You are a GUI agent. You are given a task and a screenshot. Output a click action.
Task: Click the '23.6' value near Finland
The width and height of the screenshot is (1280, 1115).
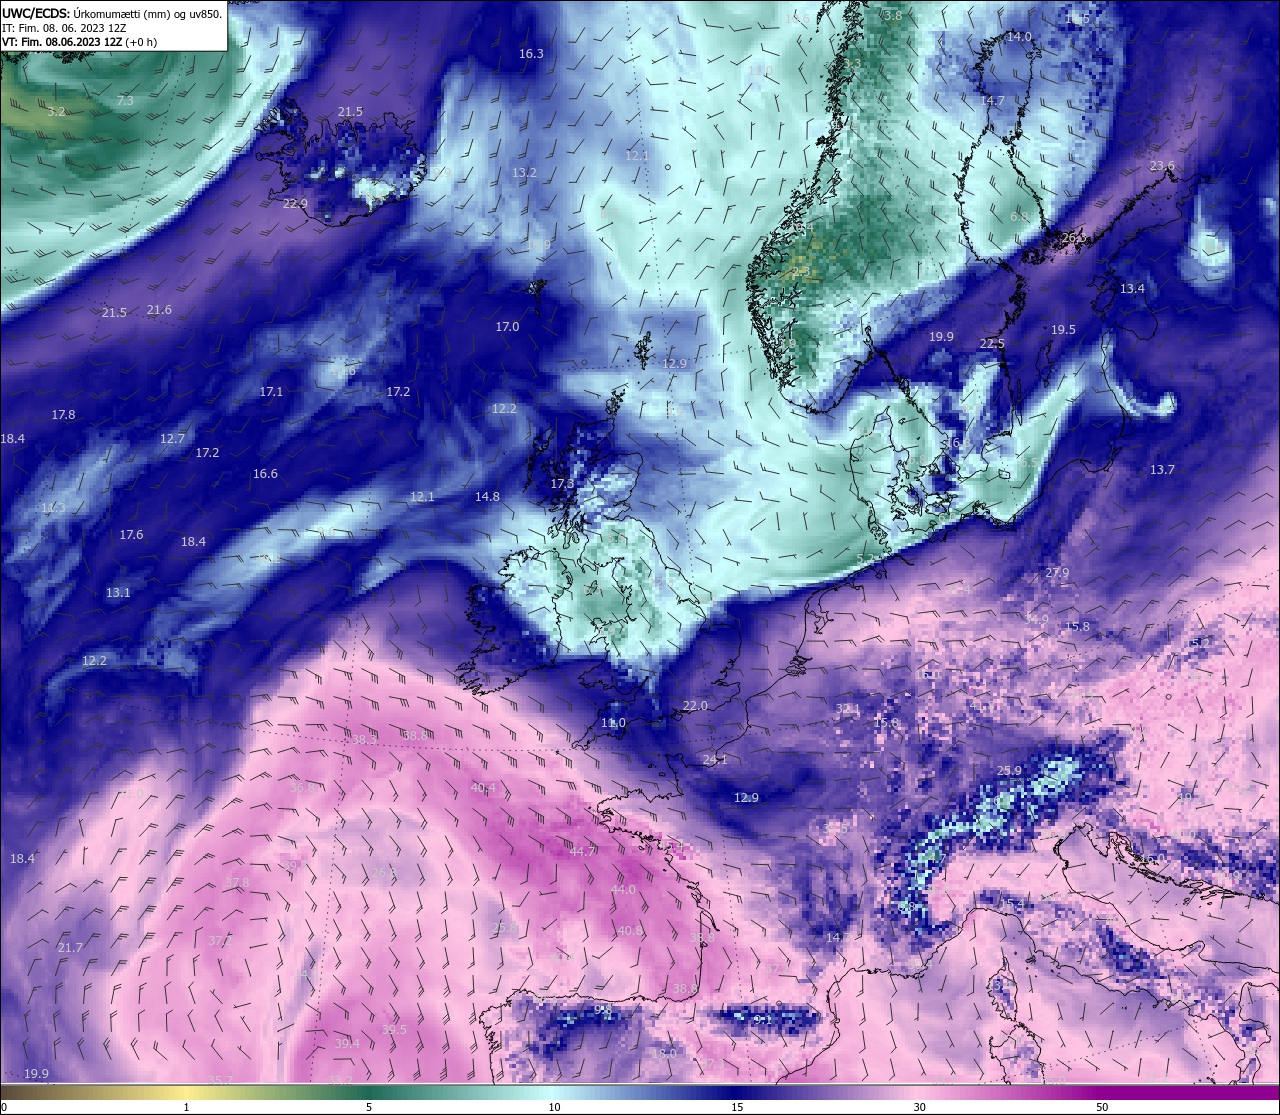coord(1162,166)
